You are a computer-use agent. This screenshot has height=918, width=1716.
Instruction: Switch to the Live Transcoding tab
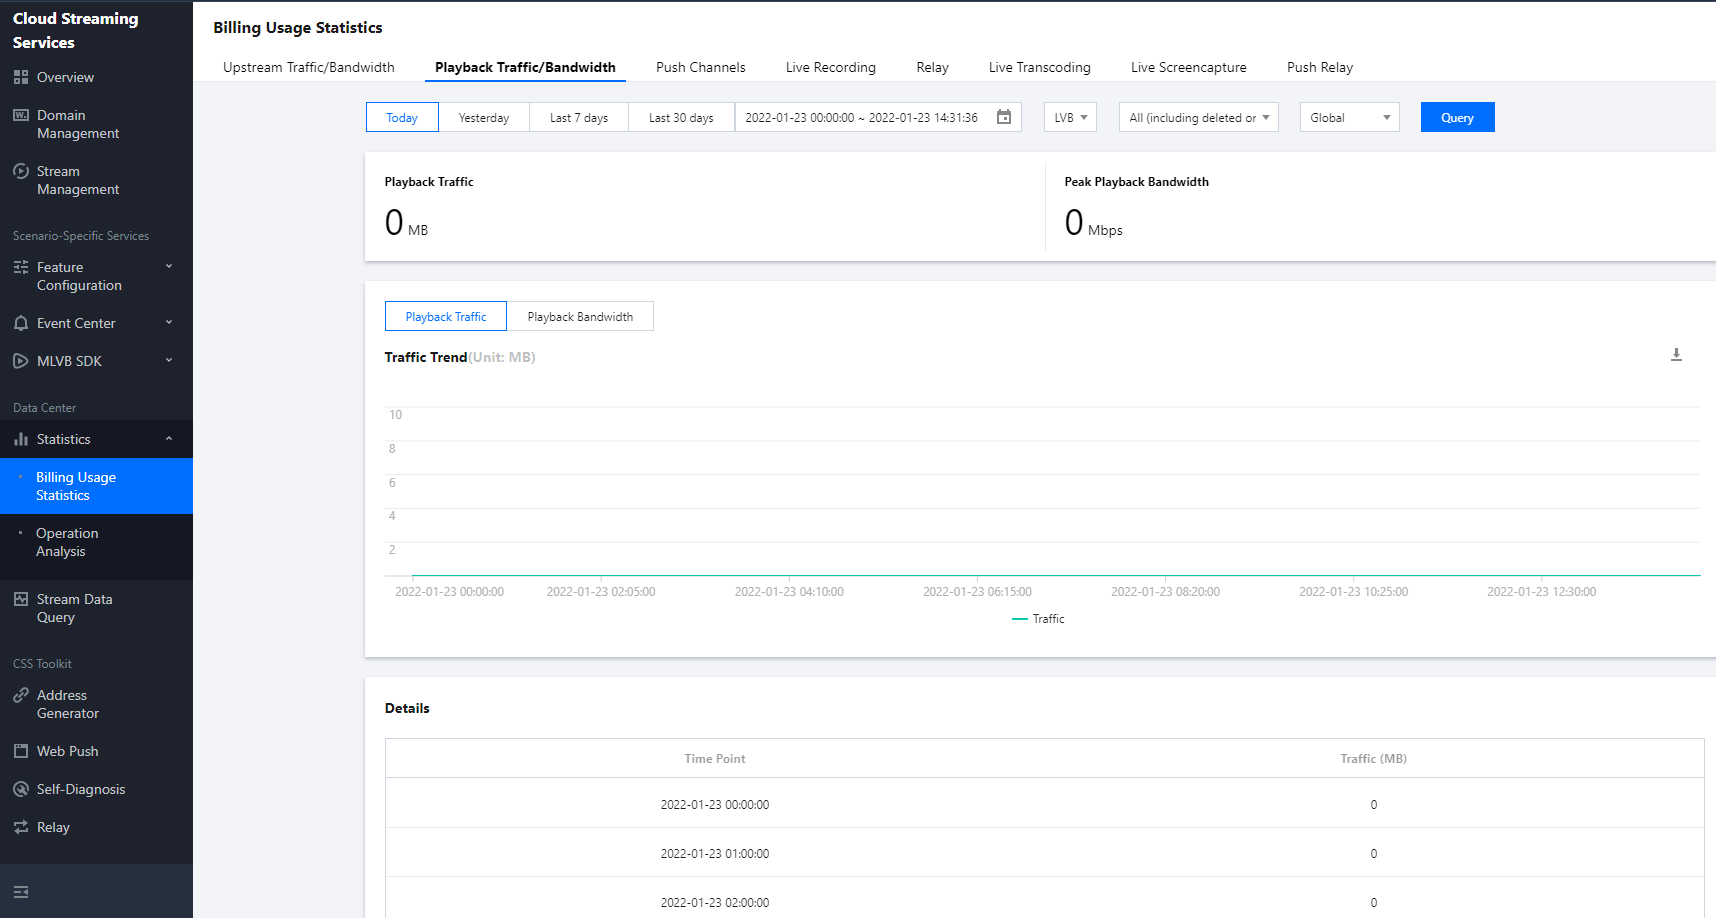[1039, 67]
